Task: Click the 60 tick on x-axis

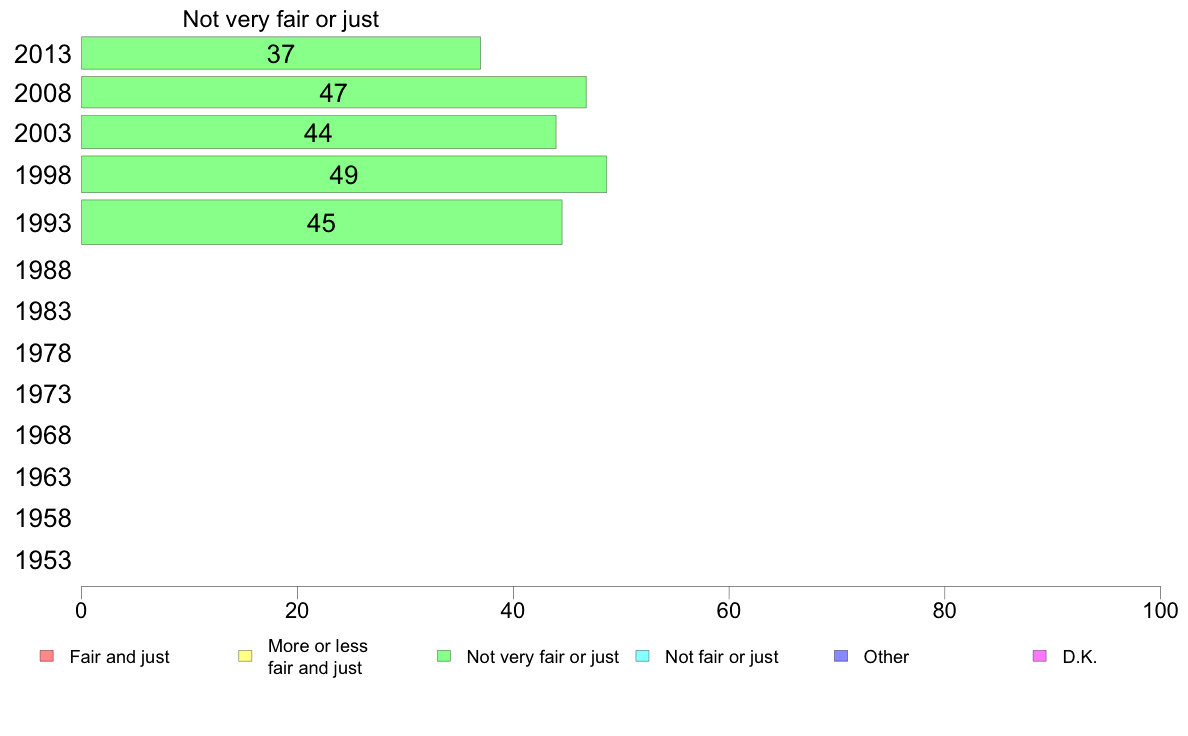Action: (729, 611)
